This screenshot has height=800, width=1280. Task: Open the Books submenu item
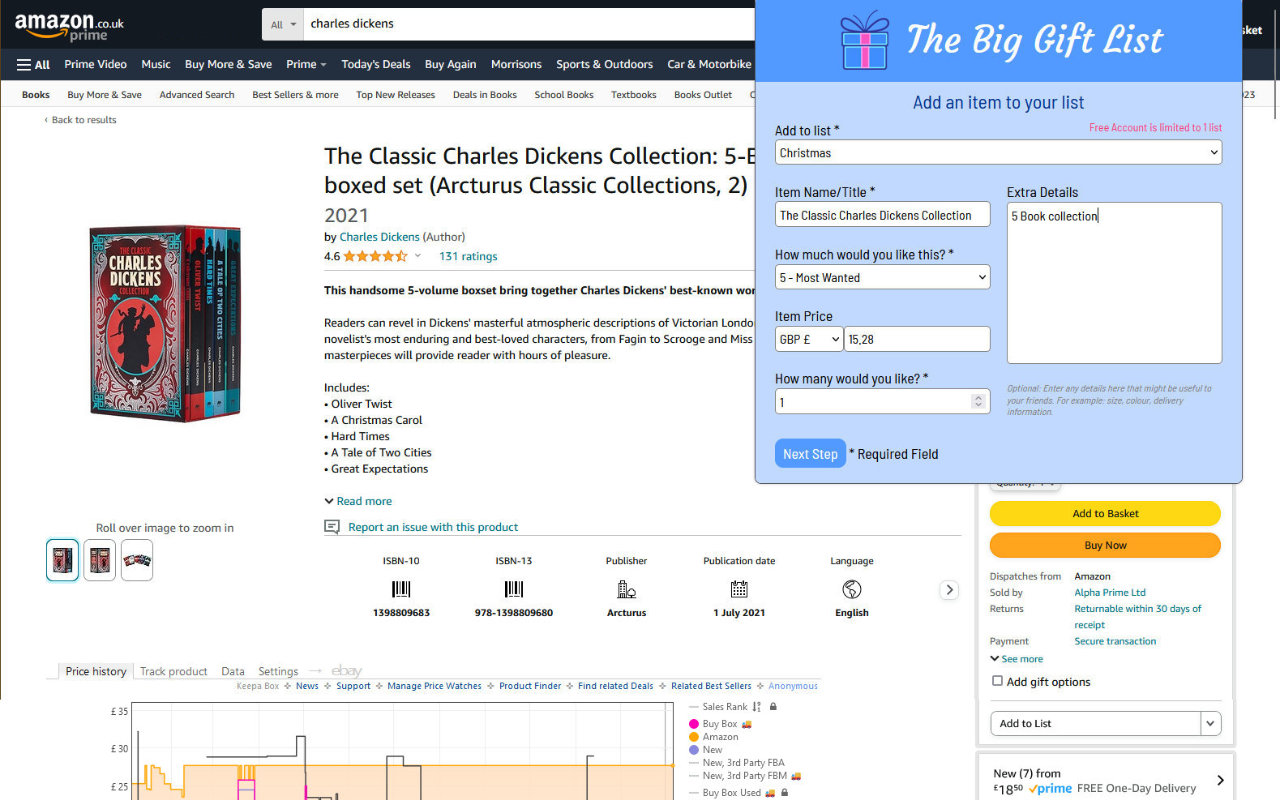tap(36, 95)
